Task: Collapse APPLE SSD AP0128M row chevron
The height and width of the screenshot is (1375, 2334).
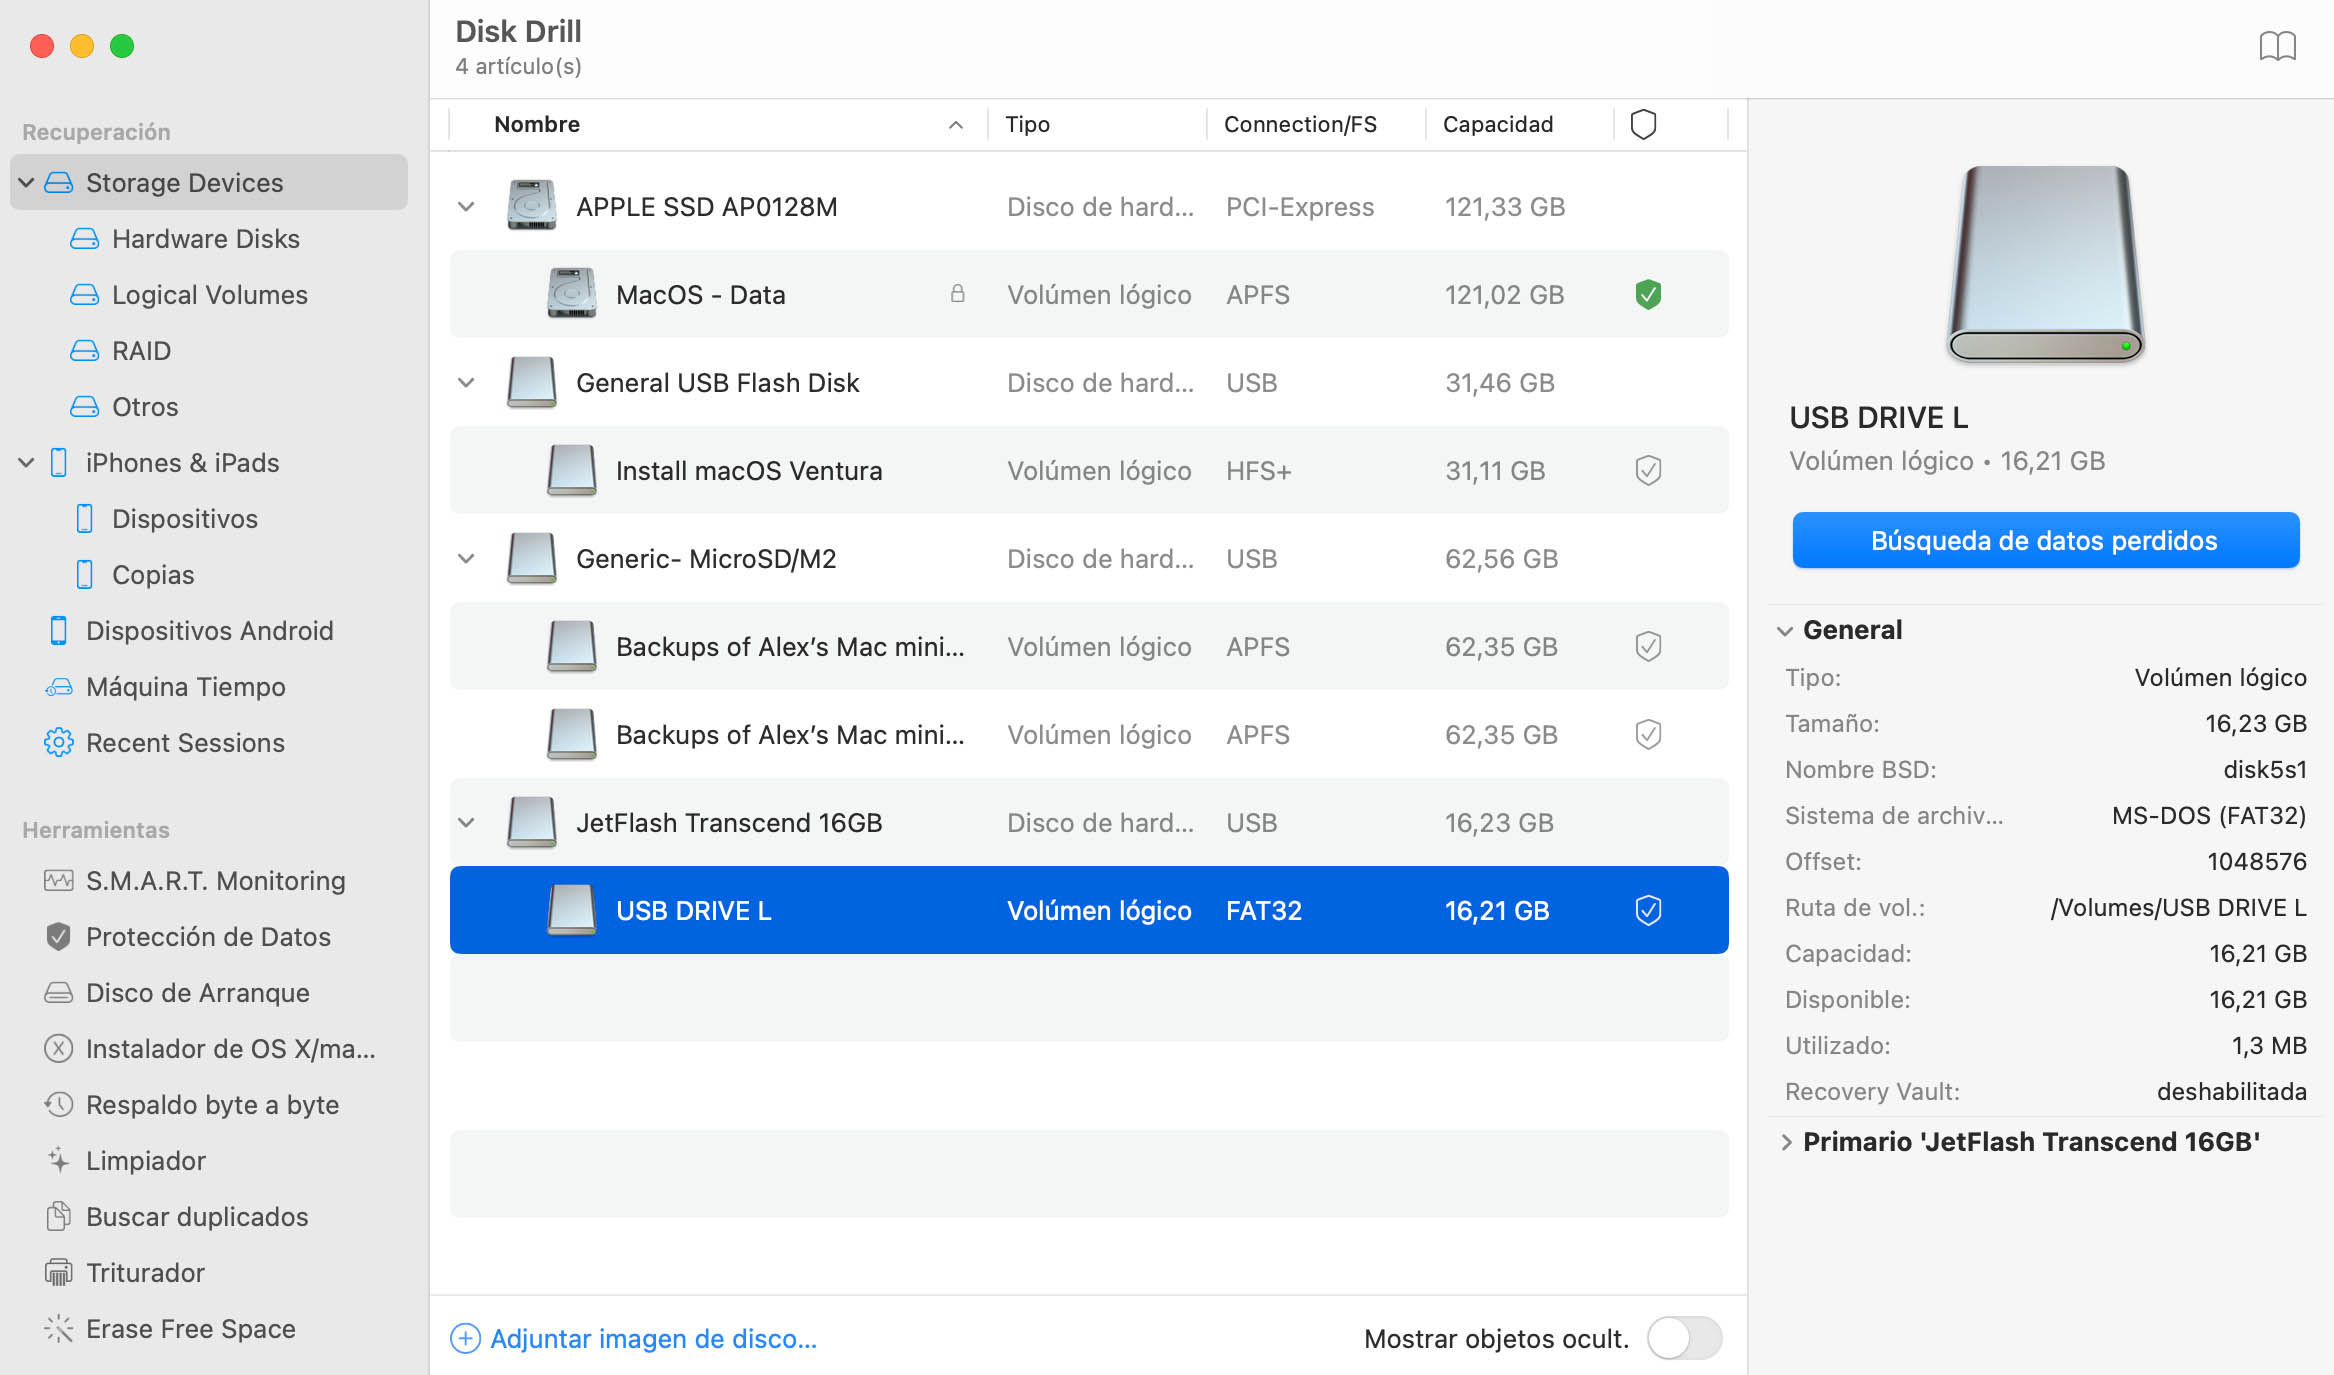Action: click(x=466, y=206)
